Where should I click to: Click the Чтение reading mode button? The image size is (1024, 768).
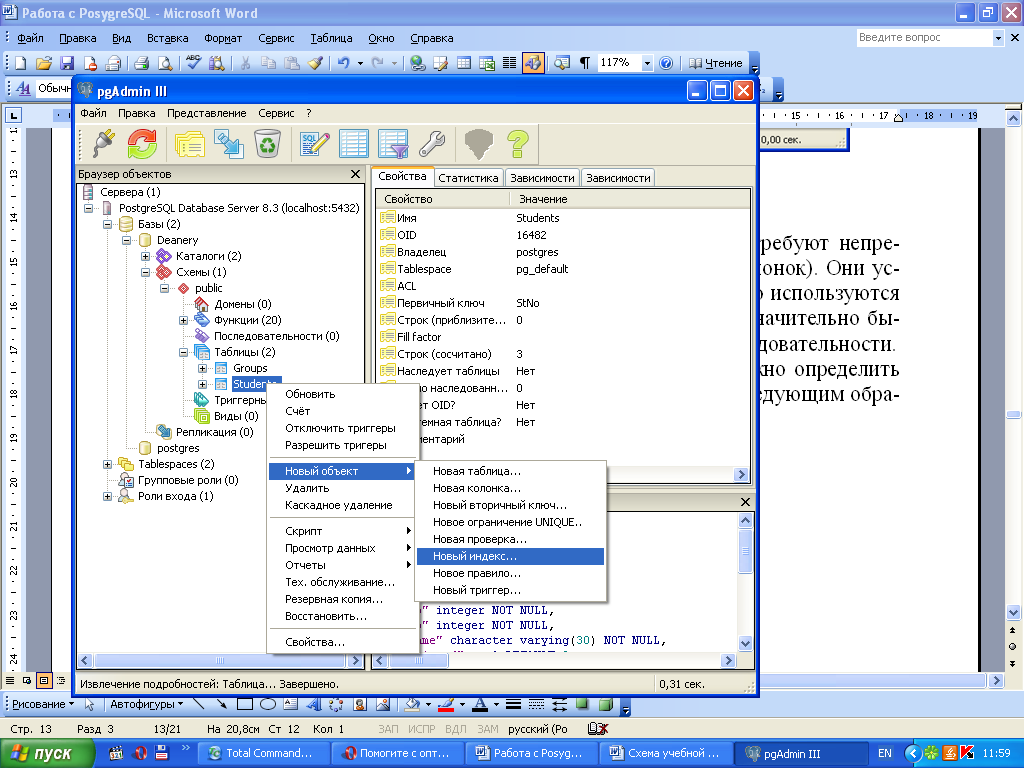[x=716, y=63]
